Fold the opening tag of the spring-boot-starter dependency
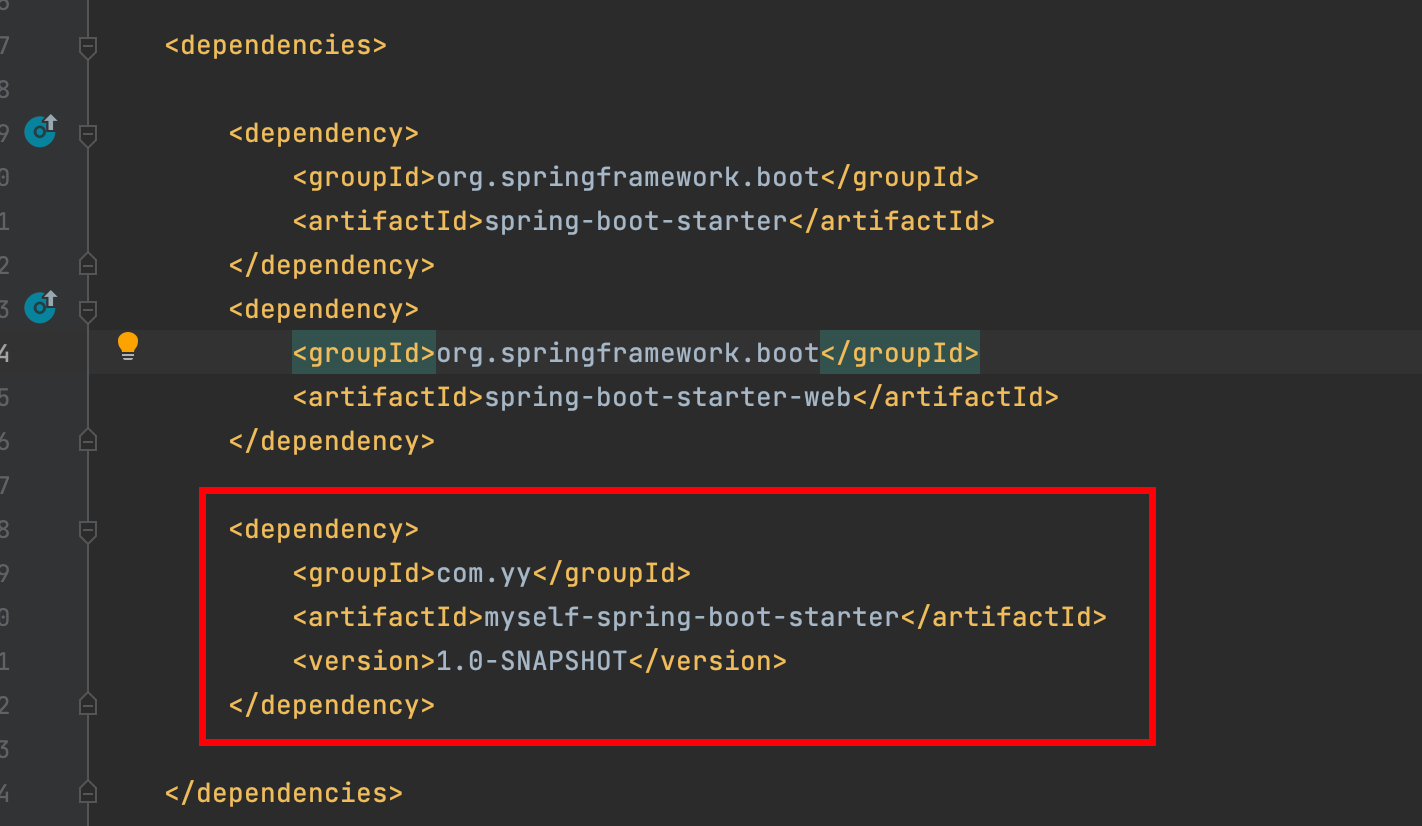 click(88, 134)
